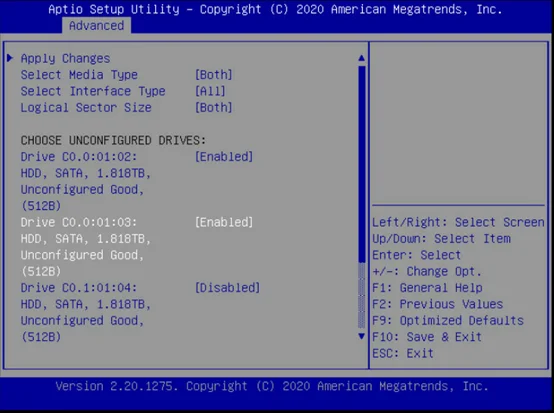This screenshot has width=554, height=413.
Task: Click the ESC: Exit hint
Action: (x=403, y=353)
